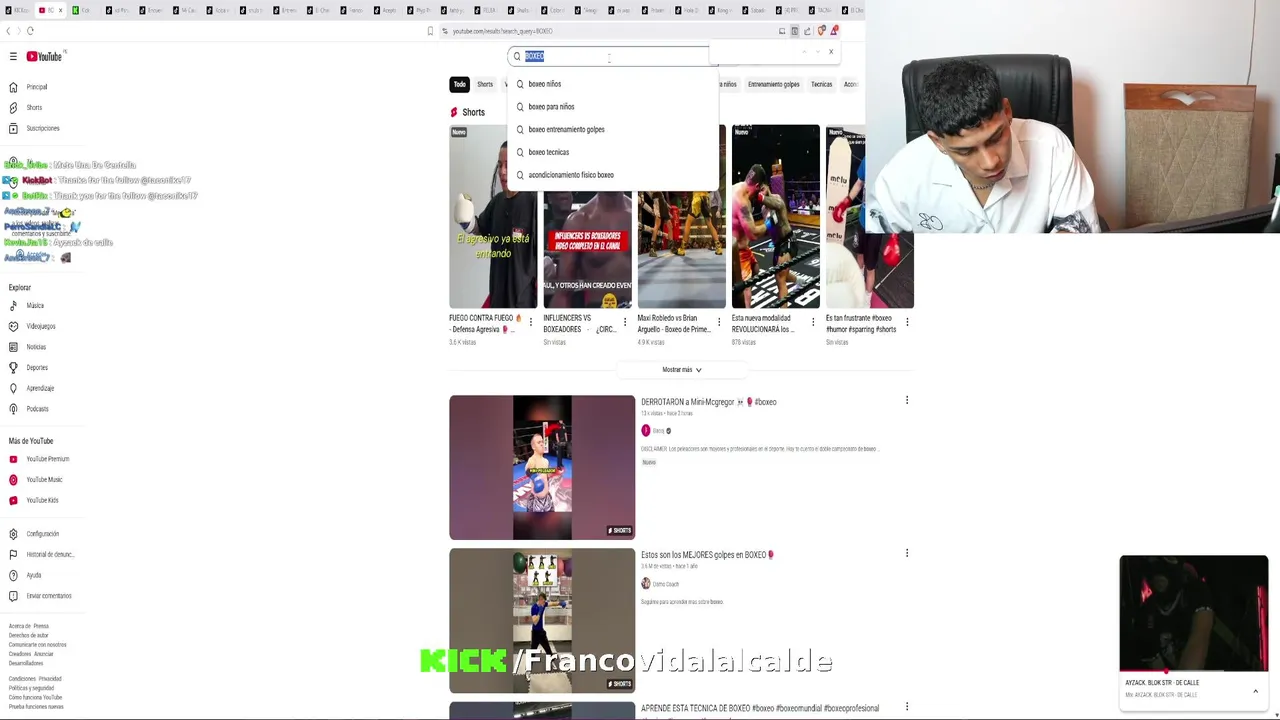1280x720 pixels.
Task: Open the YouTube hamburger guide menu
Action: coord(13,57)
